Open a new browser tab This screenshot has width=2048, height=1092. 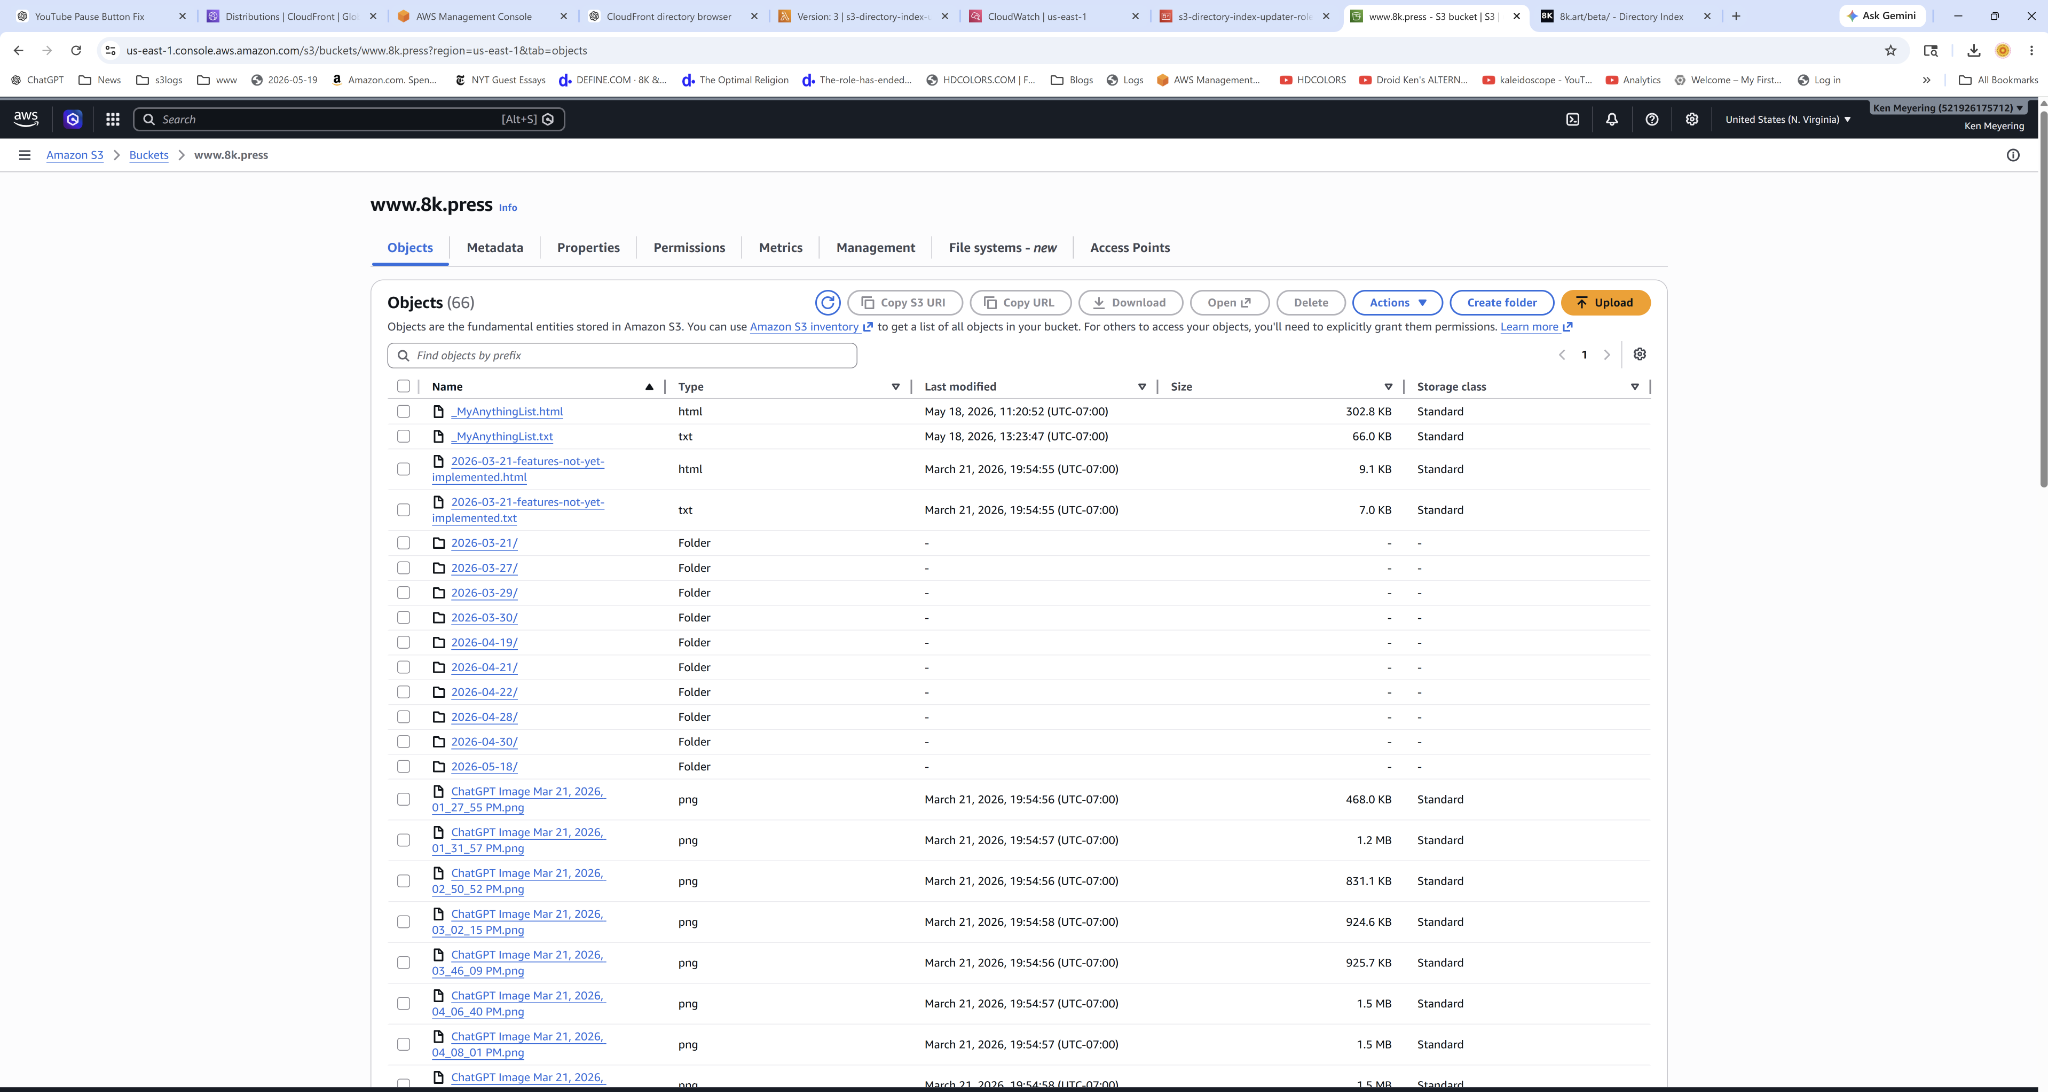[1736, 16]
